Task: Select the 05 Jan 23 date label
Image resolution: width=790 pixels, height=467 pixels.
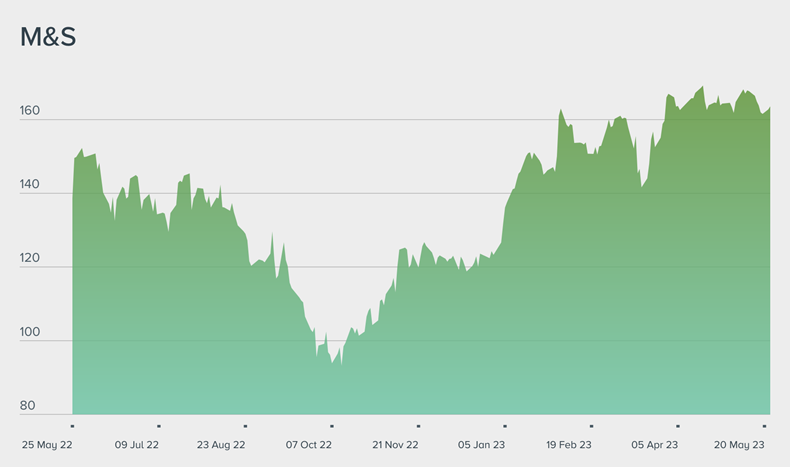Action: coord(482,444)
